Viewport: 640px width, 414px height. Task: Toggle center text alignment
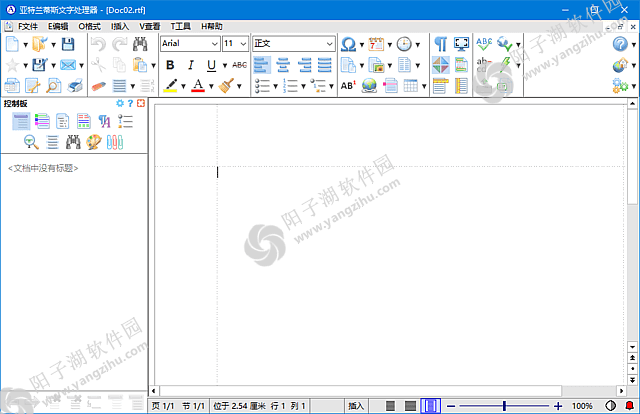click(x=283, y=65)
